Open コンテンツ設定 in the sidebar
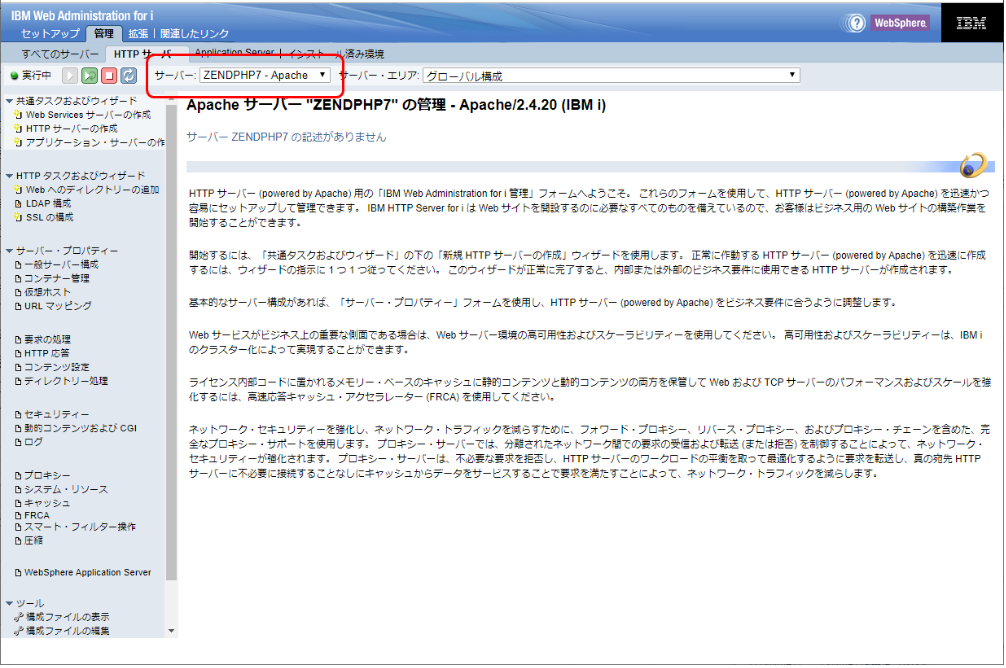 click(57, 368)
